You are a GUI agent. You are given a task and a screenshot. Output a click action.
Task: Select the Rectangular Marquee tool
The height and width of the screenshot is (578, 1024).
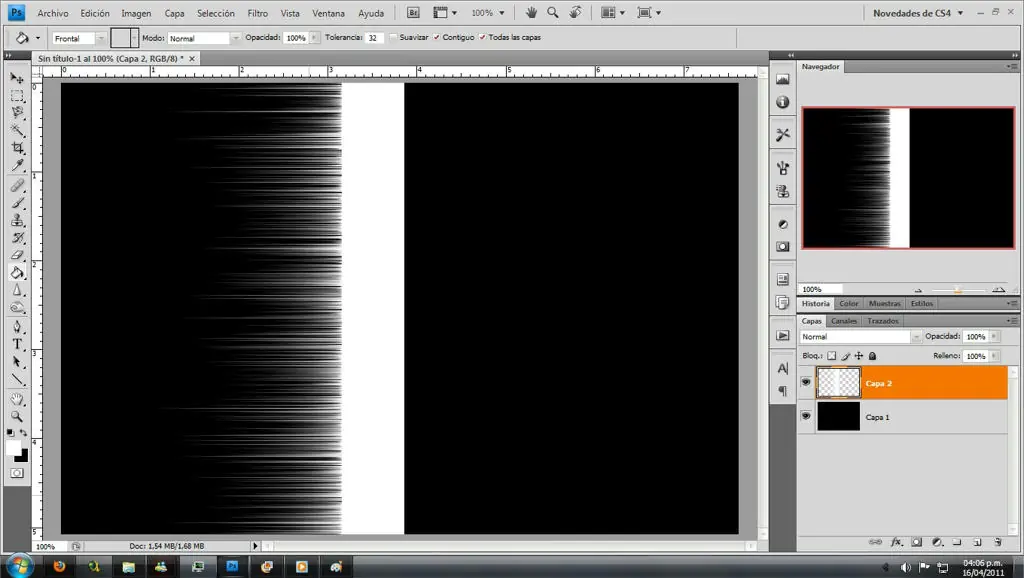point(17,96)
